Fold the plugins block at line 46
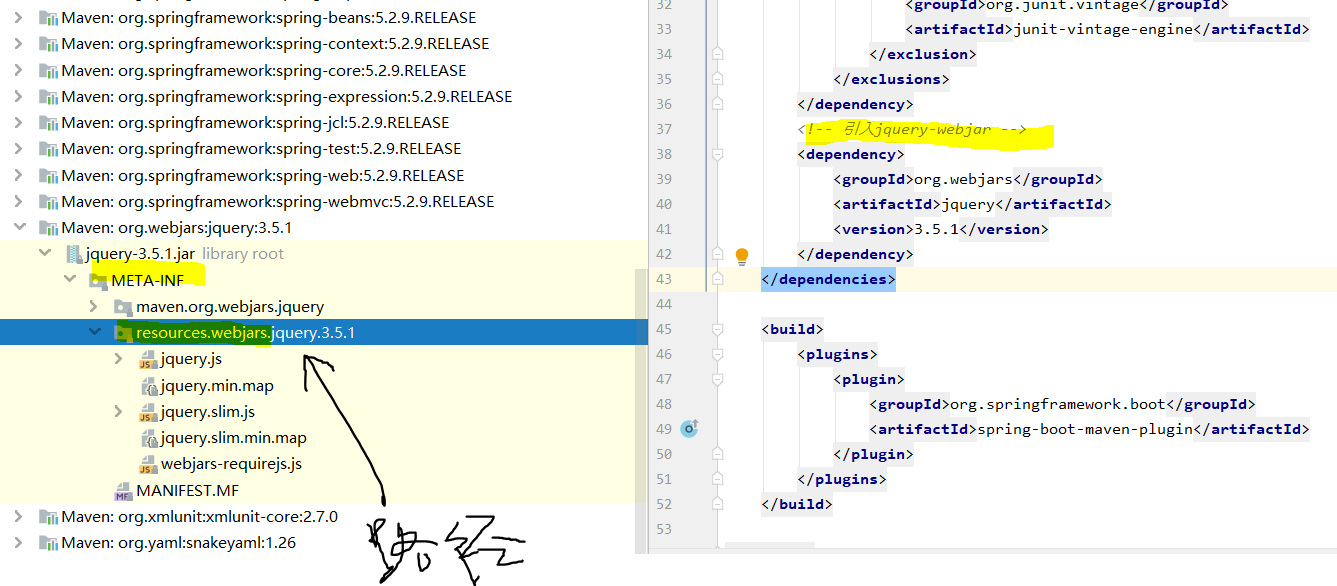Image resolution: width=1337 pixels, height=586 pixels. (x=717, y=354)
